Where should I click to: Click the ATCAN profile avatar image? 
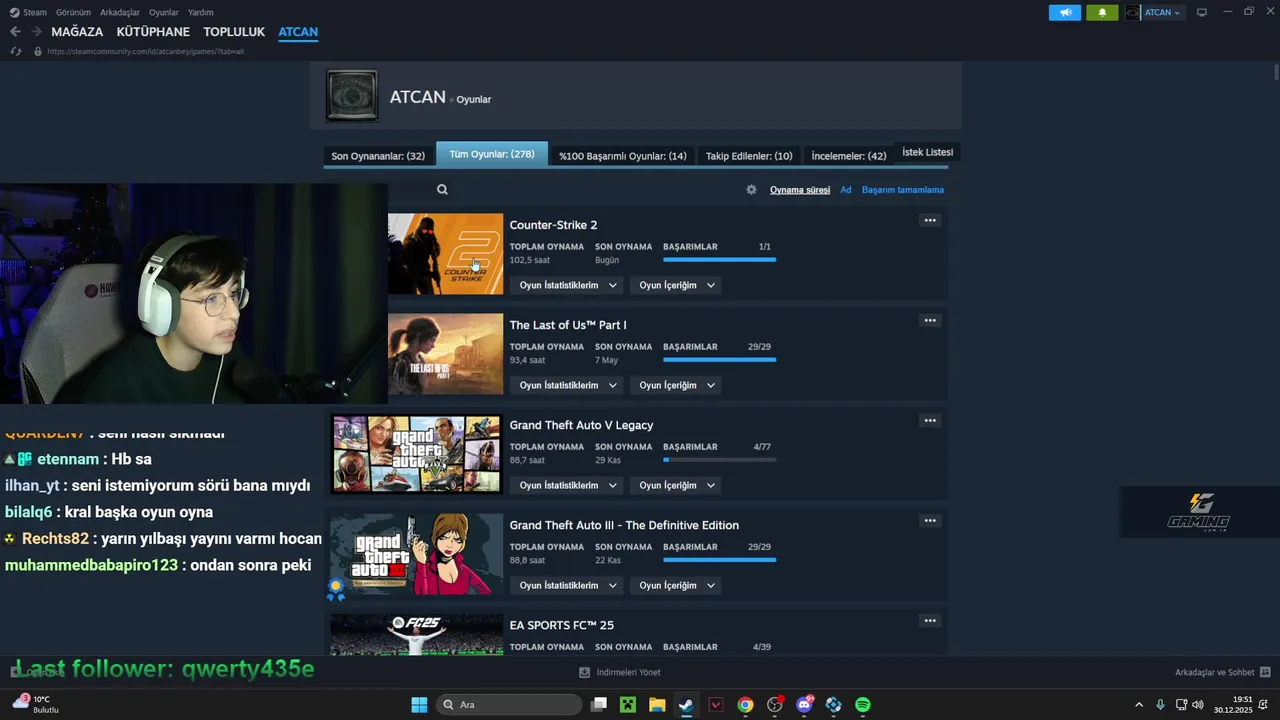click(352, 96)
